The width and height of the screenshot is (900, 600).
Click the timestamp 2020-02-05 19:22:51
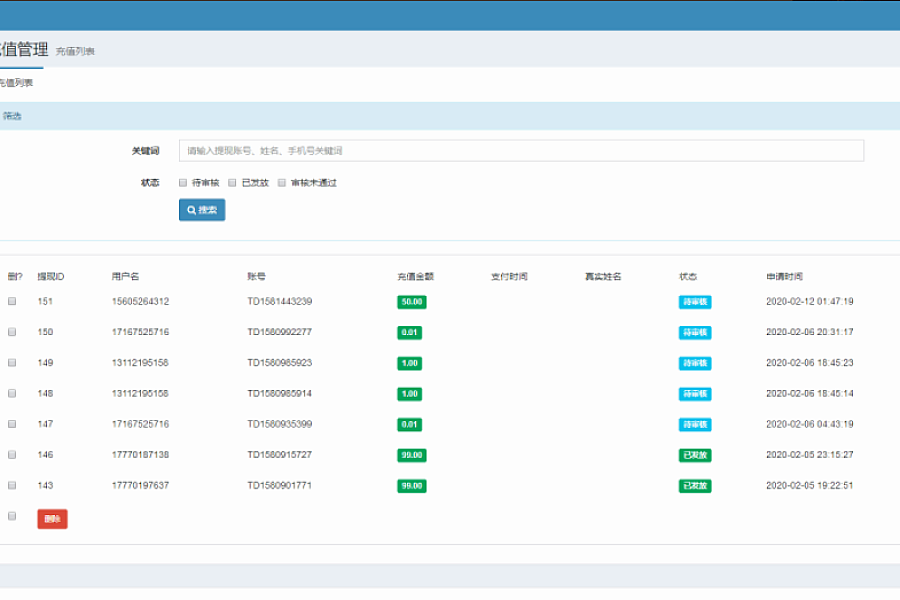[810, 485]
